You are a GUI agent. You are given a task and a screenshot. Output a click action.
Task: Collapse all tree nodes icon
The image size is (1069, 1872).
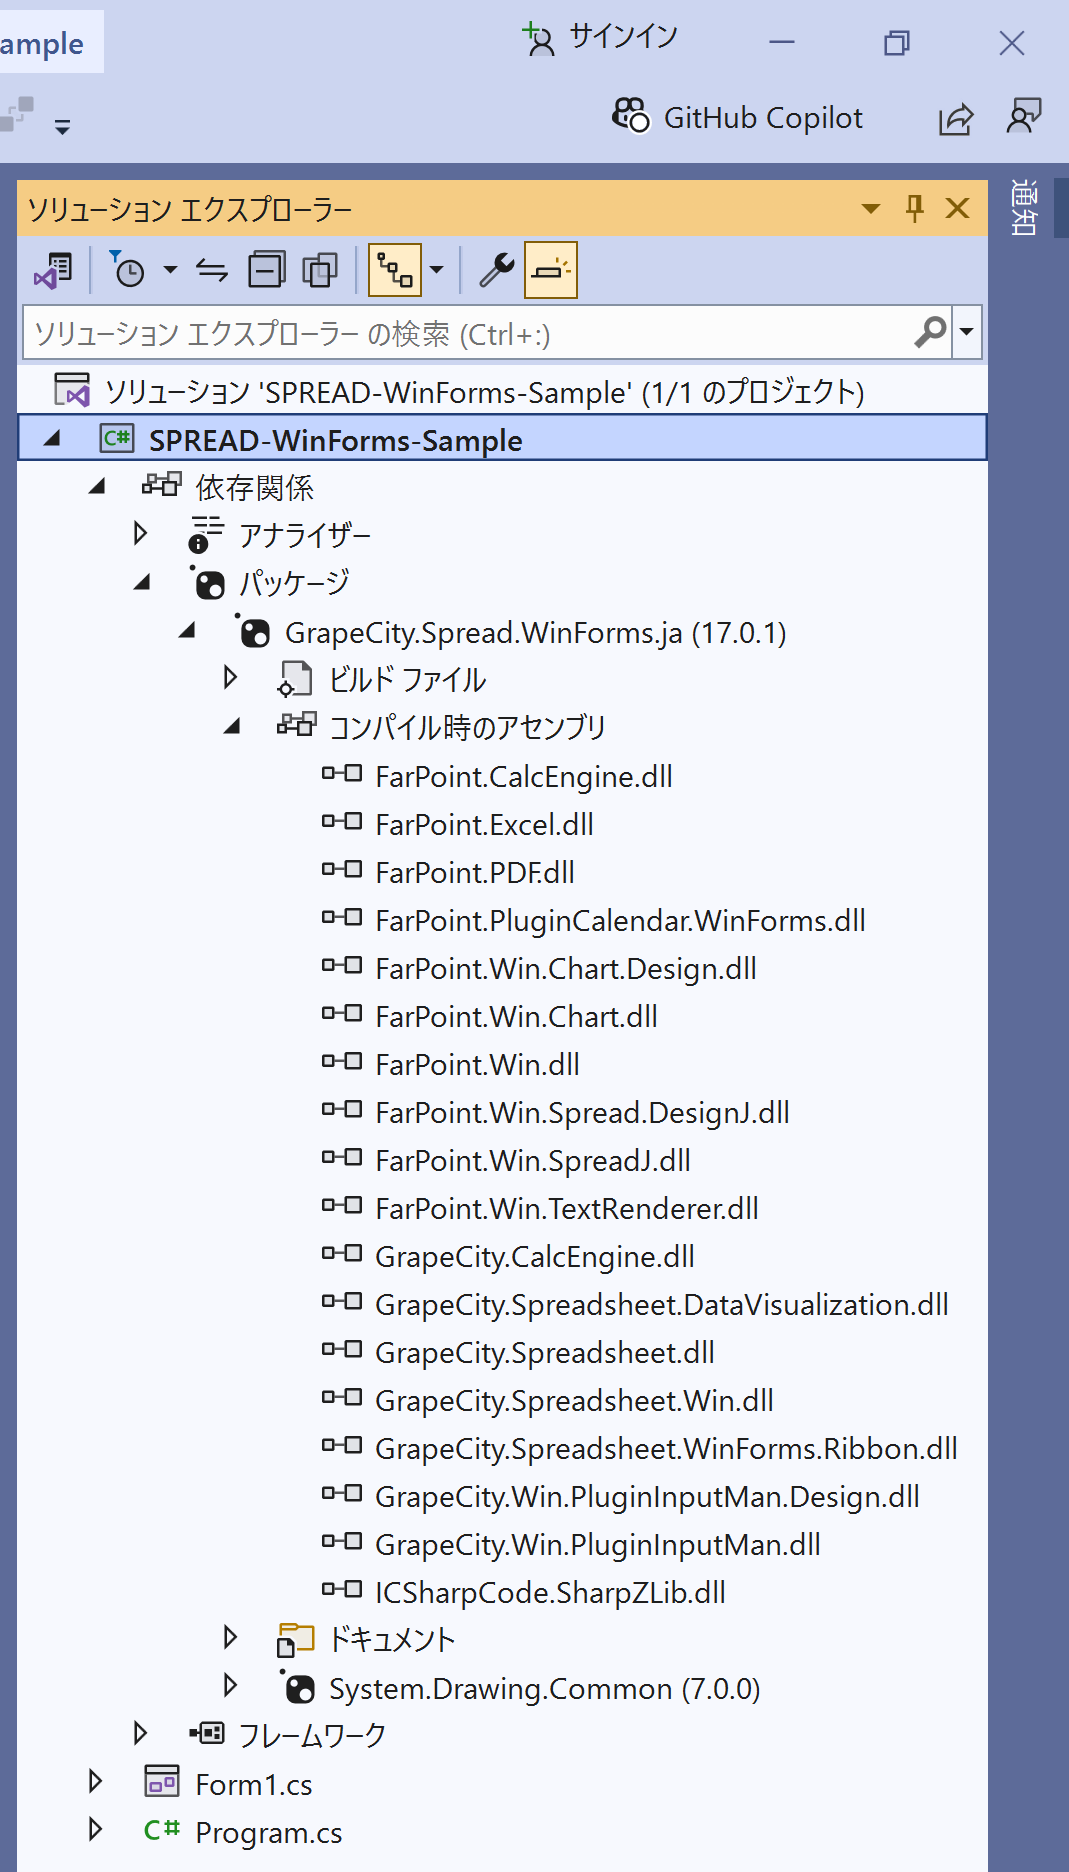point(267,270)
